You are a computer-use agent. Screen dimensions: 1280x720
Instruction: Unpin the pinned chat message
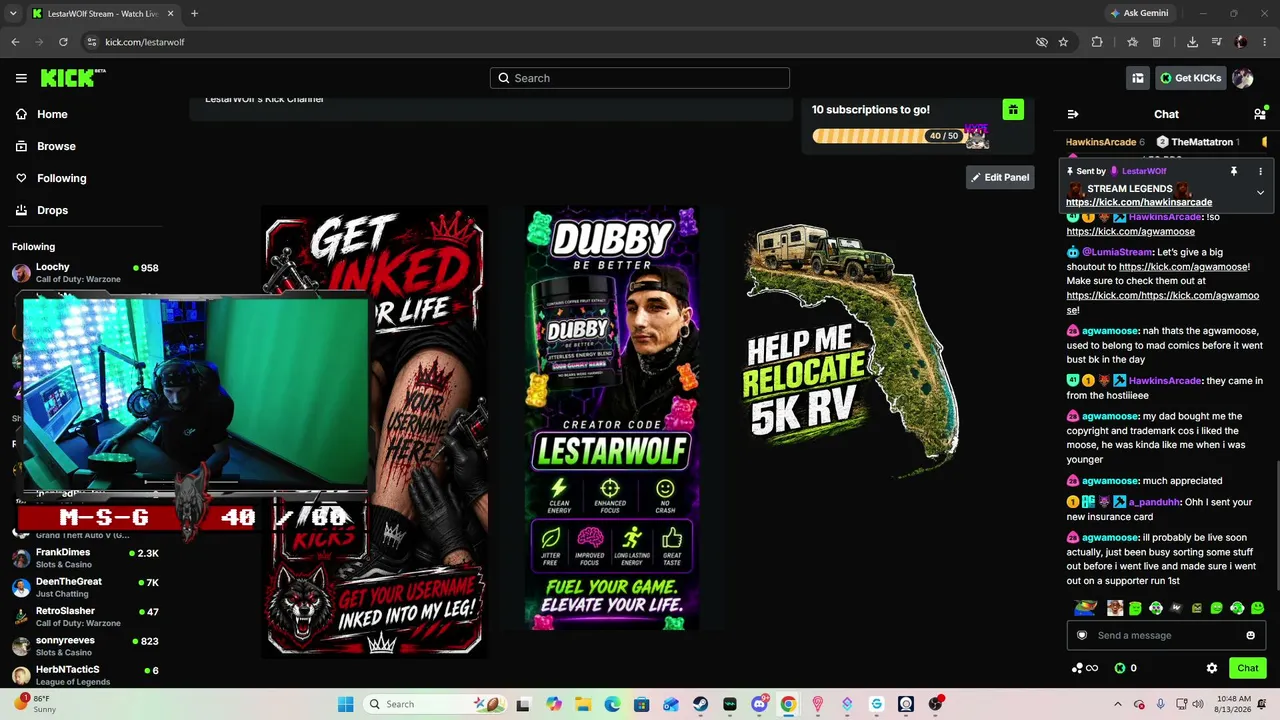pyautogui.click(x=1233, y=171)
